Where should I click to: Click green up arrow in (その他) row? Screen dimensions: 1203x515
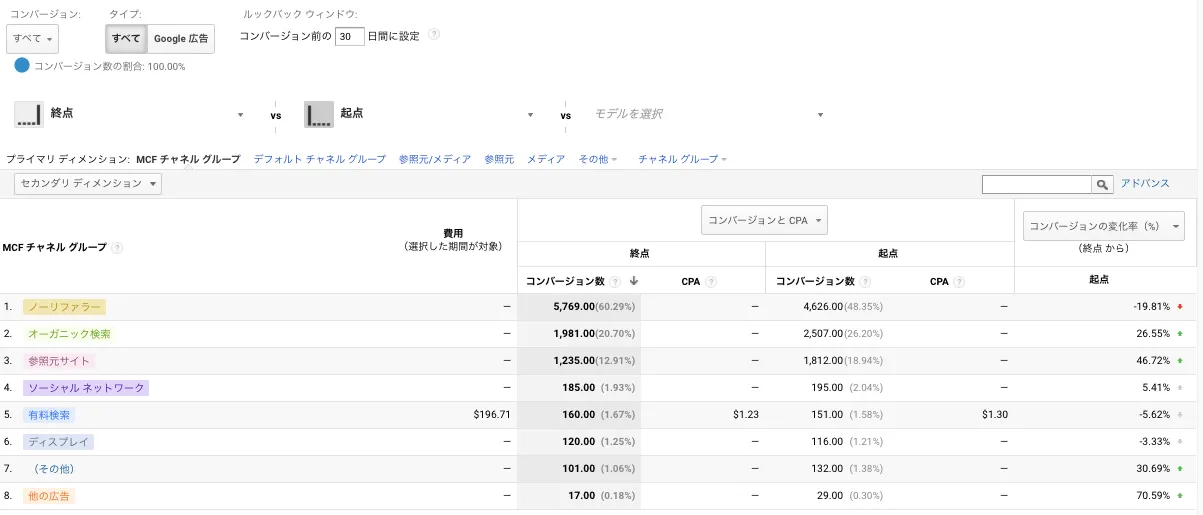(x=1180, y=469)
